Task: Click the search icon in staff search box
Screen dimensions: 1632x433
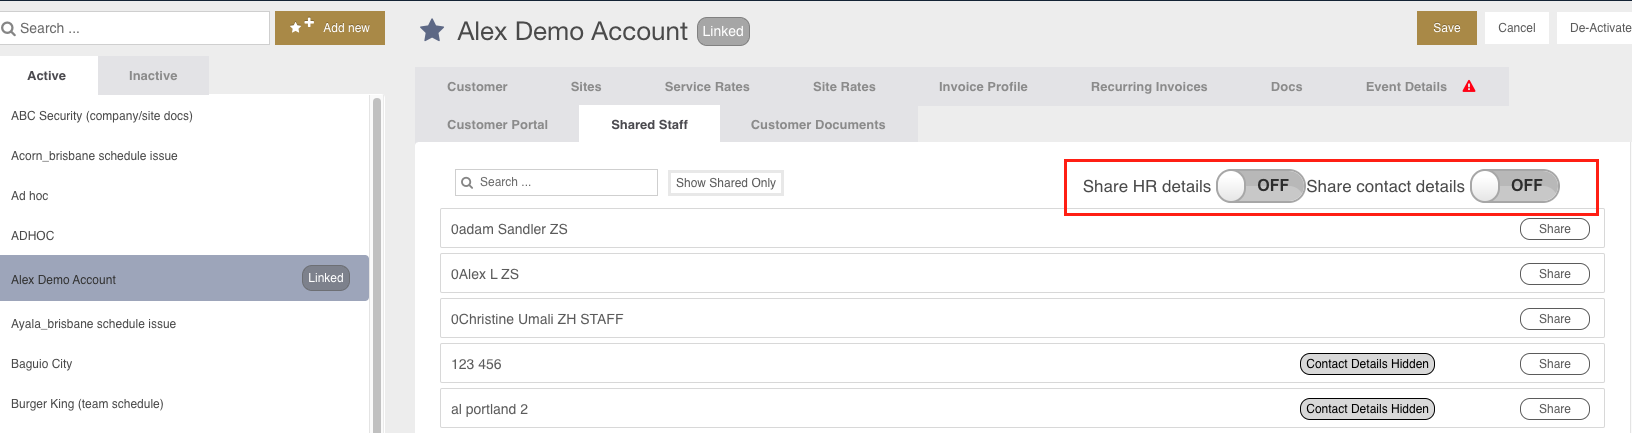Action: click(x=467, y=183)
